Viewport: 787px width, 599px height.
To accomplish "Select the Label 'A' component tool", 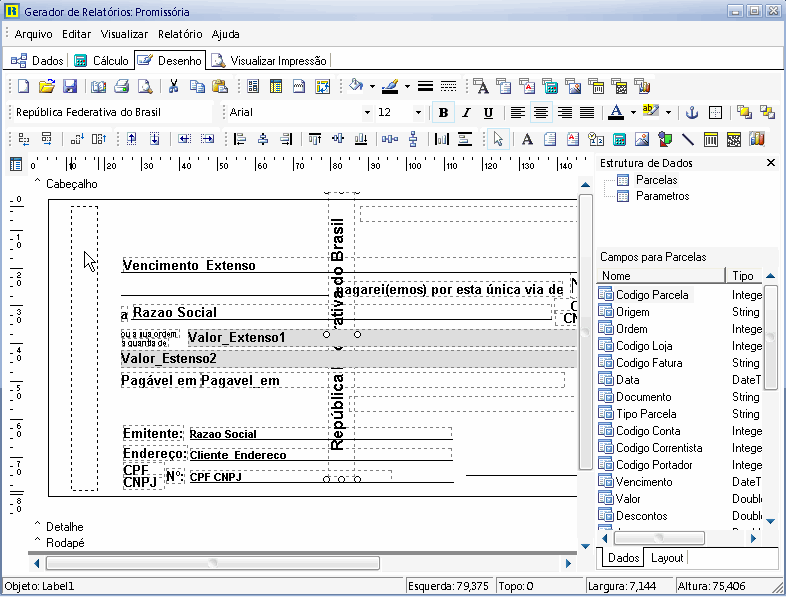I will click(527, 139).
